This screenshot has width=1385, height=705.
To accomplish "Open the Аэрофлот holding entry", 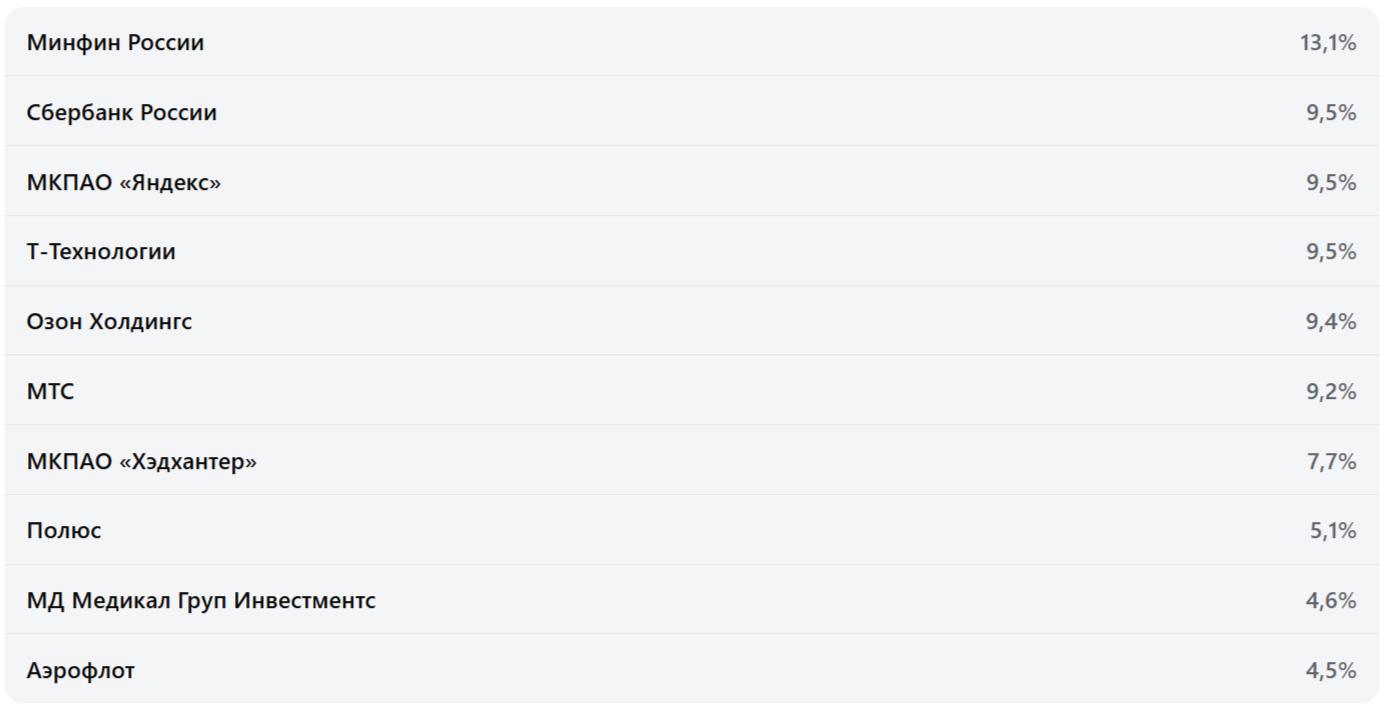I will pyautogui.click(x=81, y=670).
